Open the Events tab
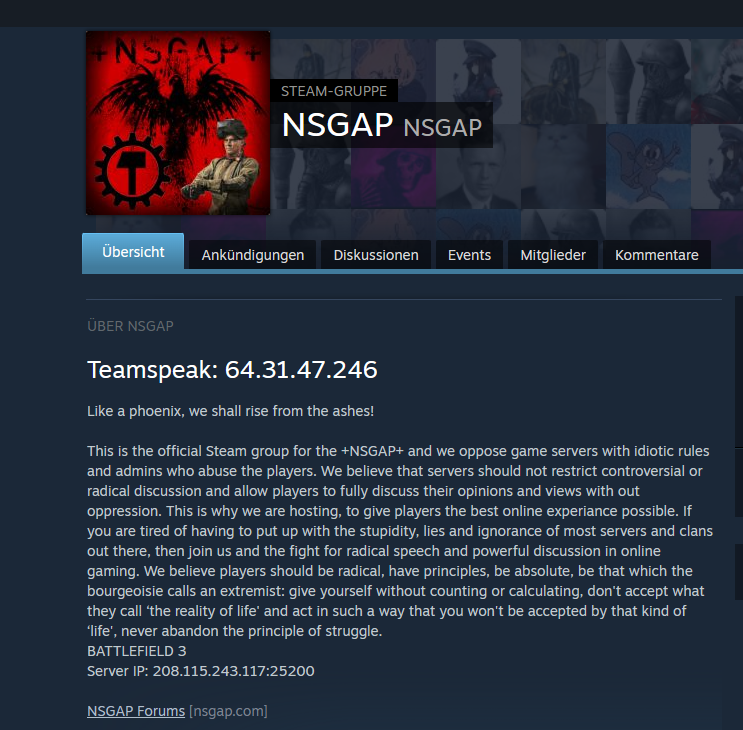This screenshot has width=743, height=730. coord(469,255)
